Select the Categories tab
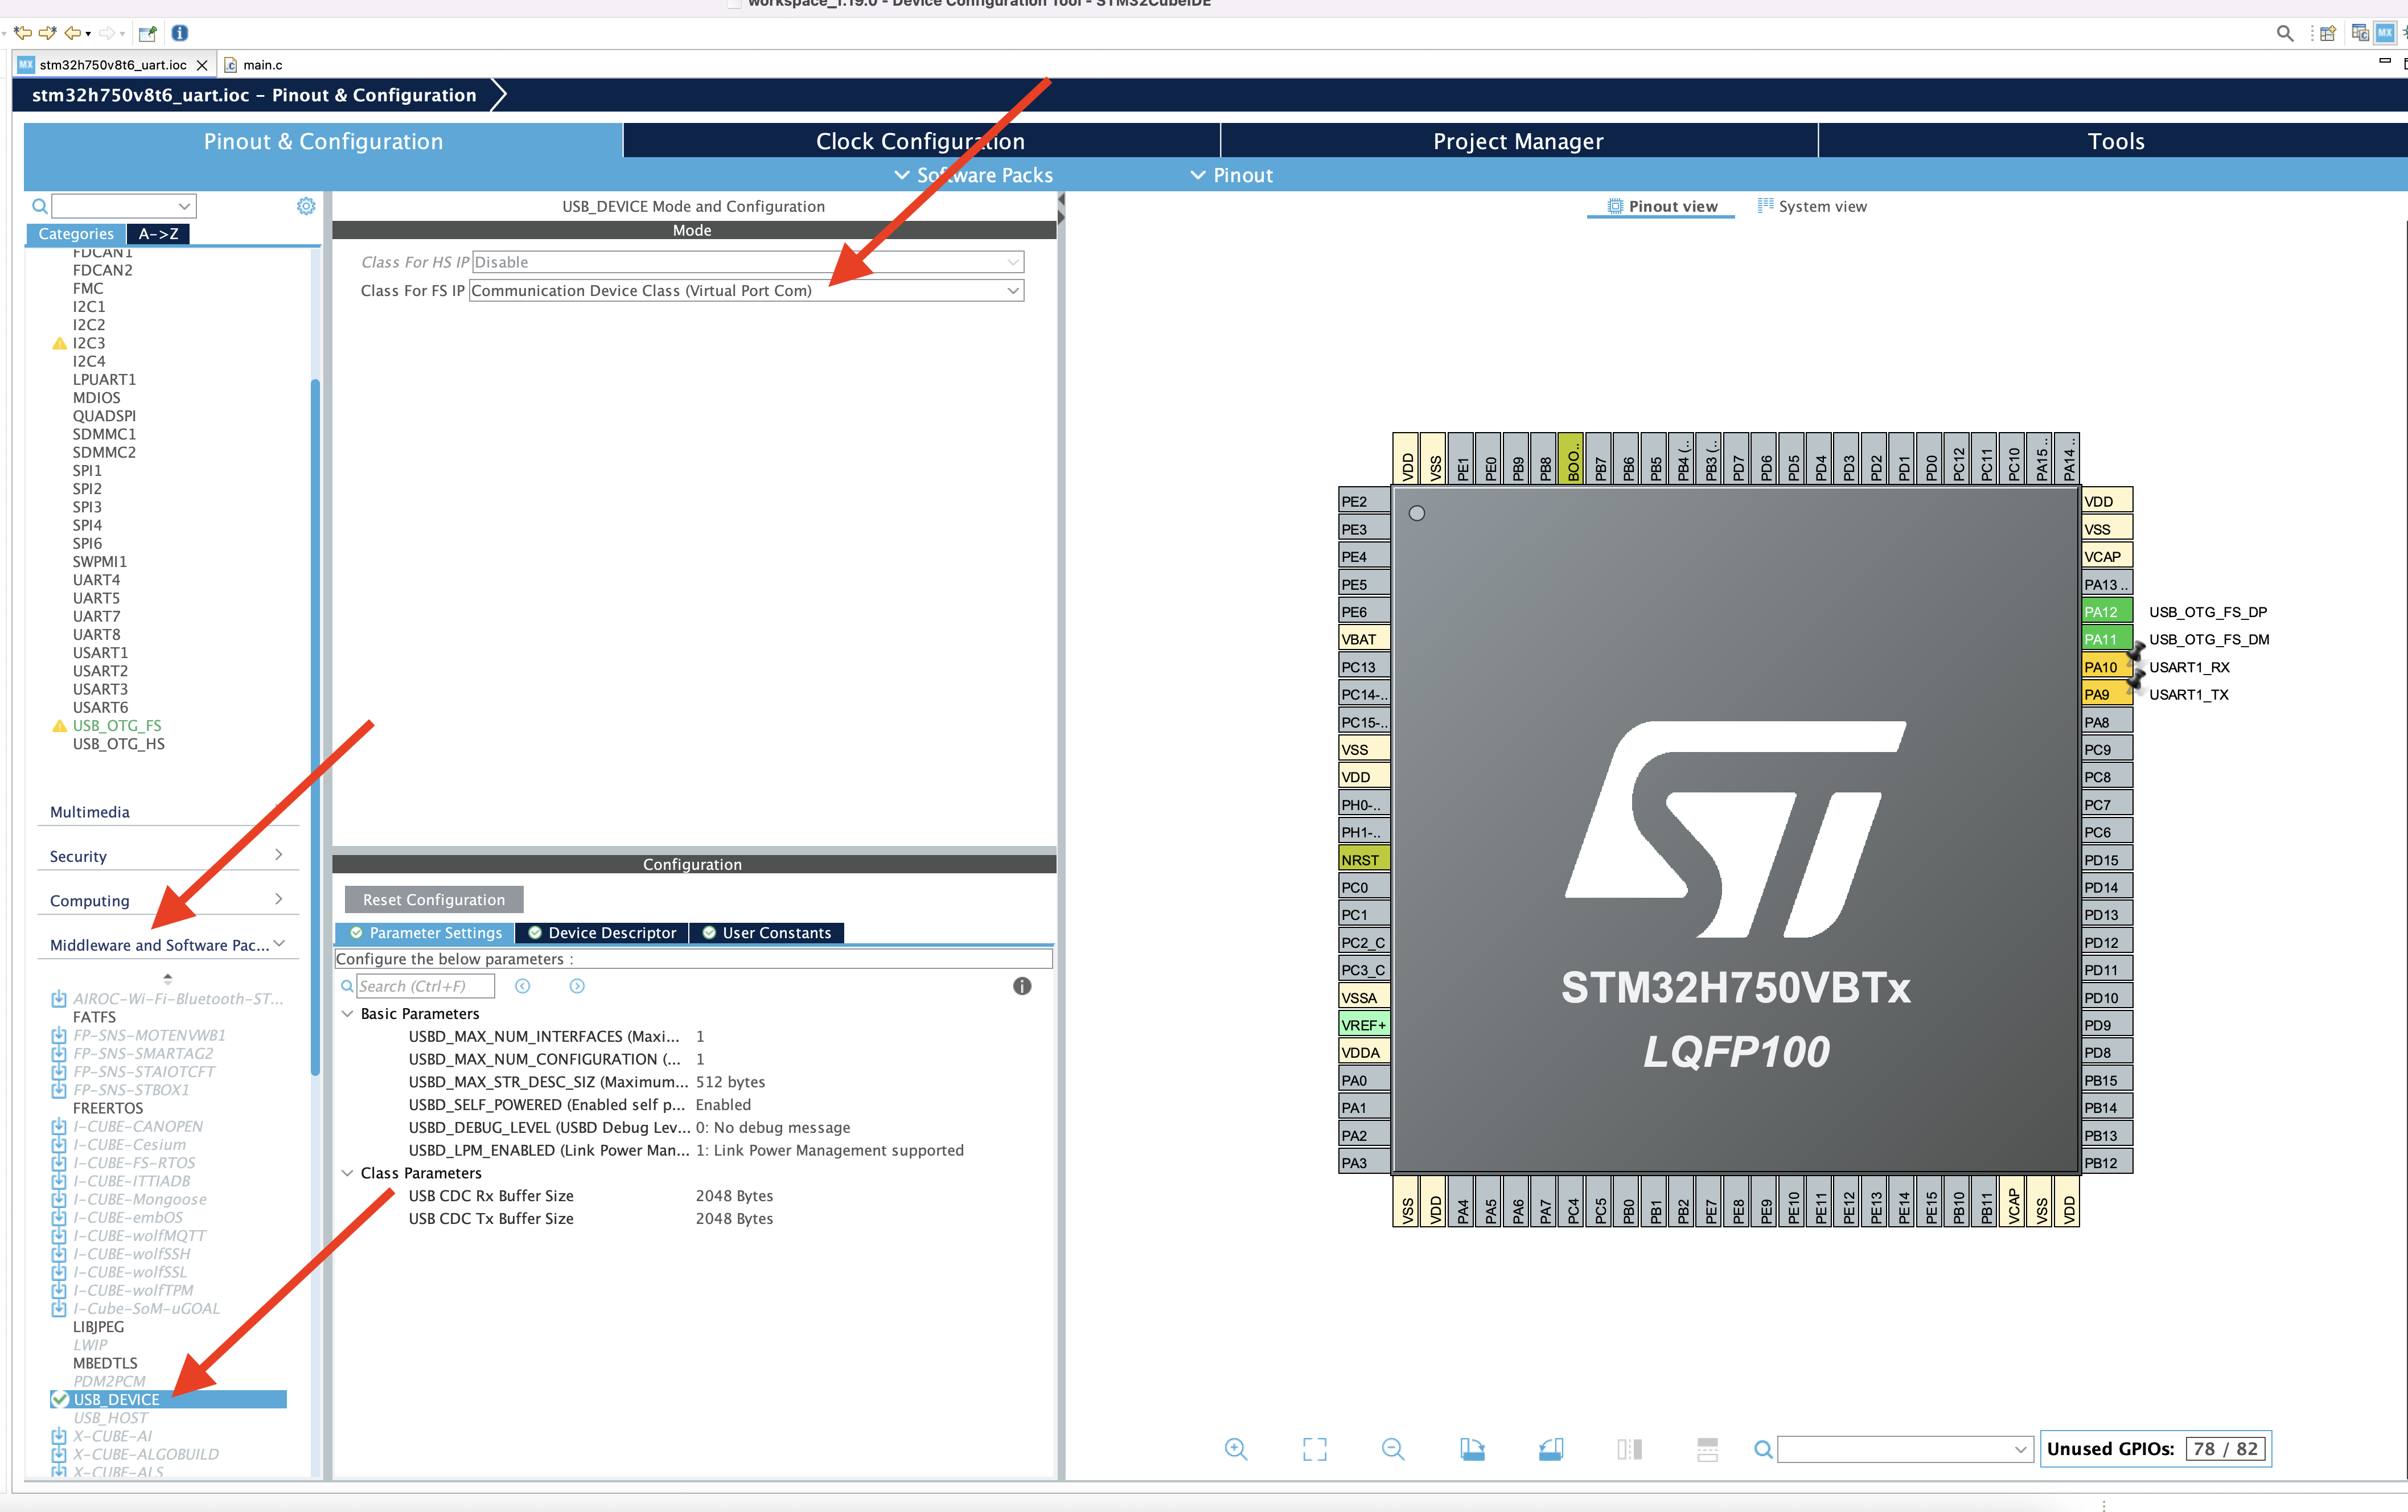Screen dimensions: 2408x1512 (x=76, y=234)
